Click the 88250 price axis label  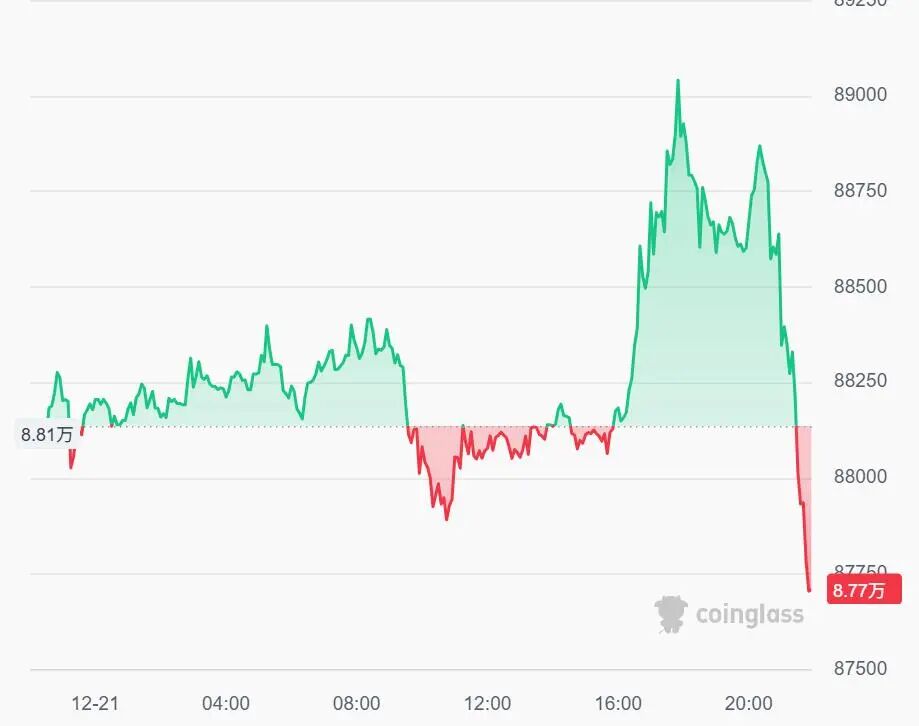[x=859, y=381]
